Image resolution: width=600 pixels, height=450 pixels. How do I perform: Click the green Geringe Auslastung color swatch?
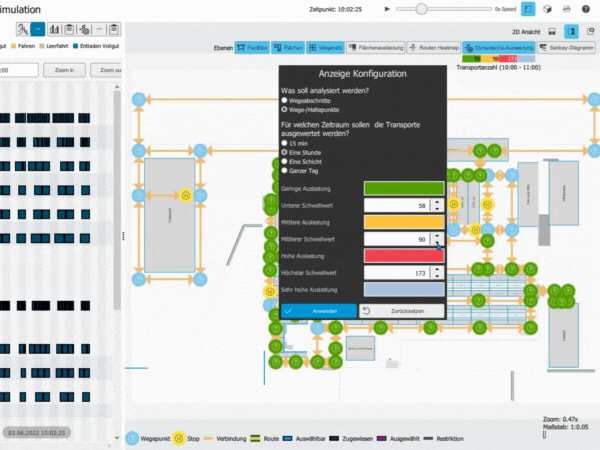[x=404, y=187]
